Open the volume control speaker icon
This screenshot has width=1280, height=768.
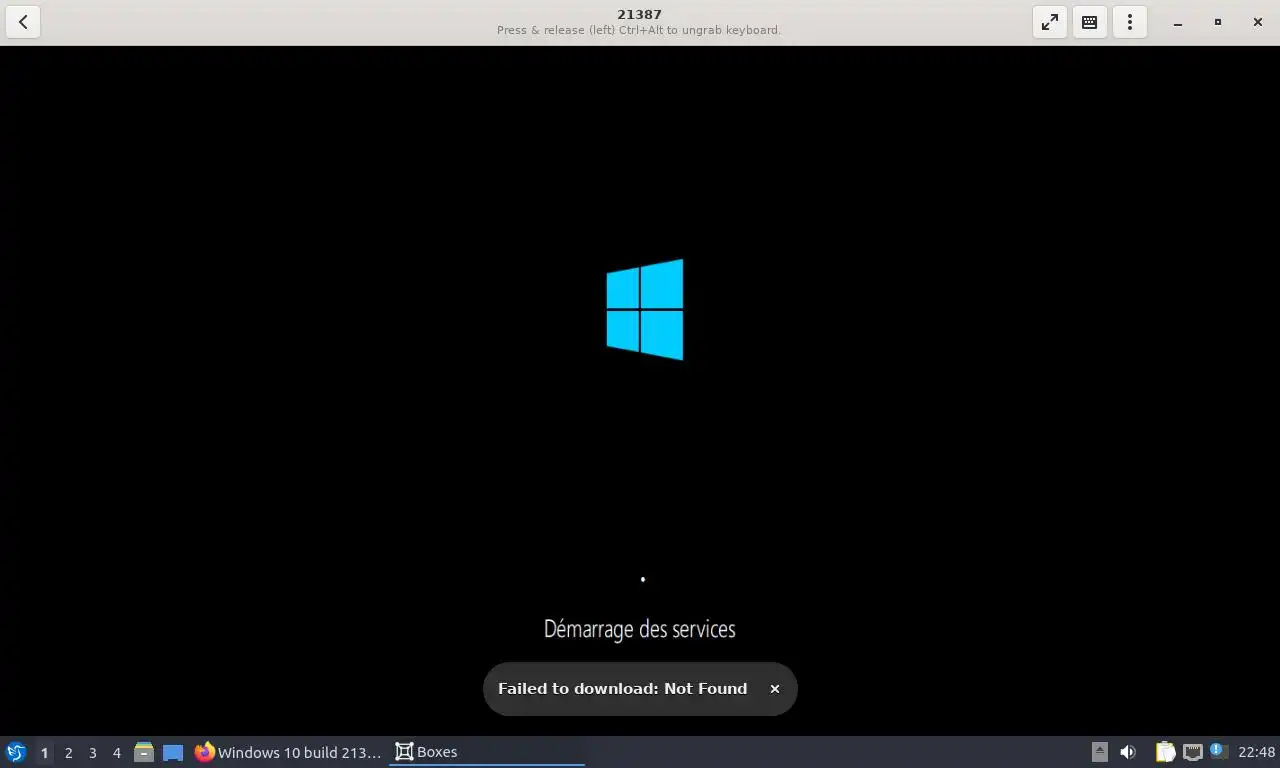(1128, 752)
